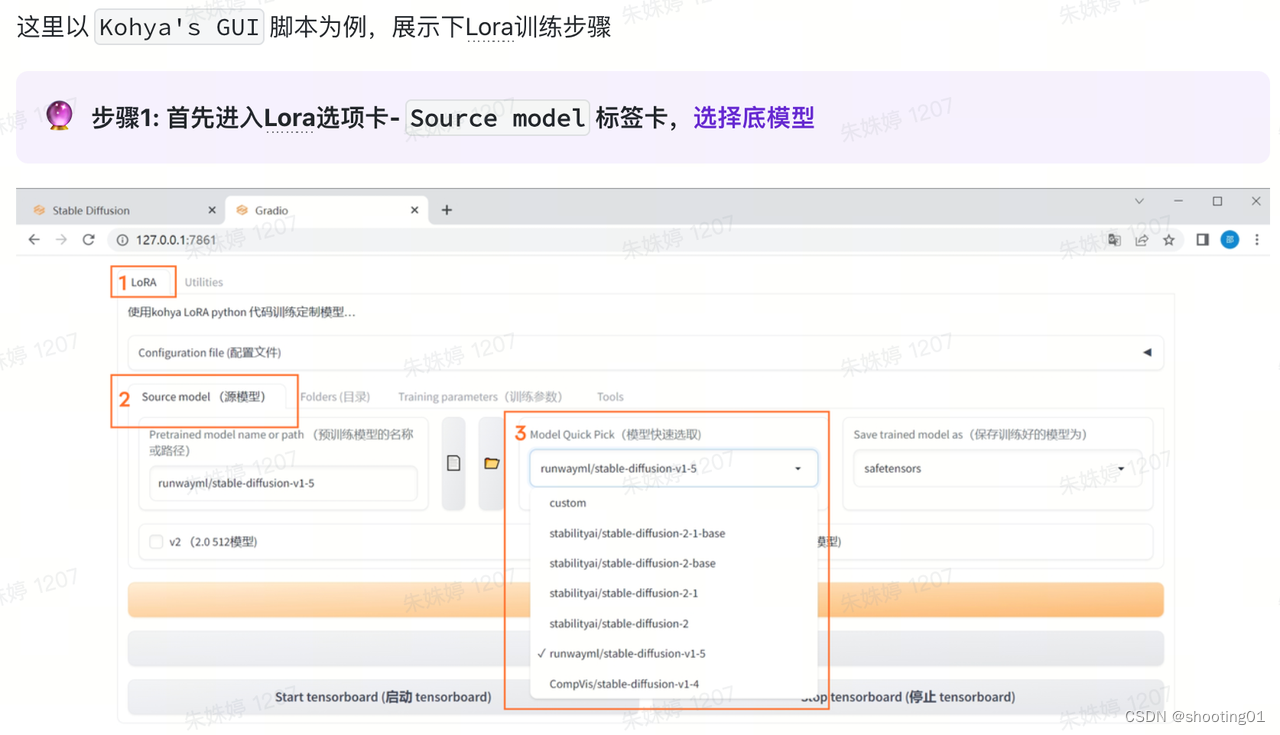
Task: Open the blue profile avatar icon
Action: tap(1230, 240)
